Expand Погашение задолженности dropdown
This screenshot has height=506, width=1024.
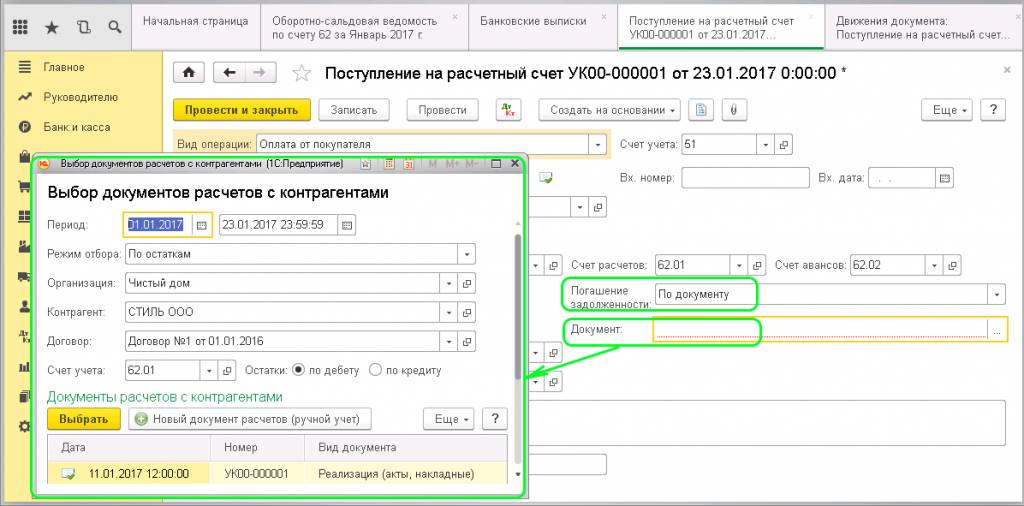[x=997, y=294]
